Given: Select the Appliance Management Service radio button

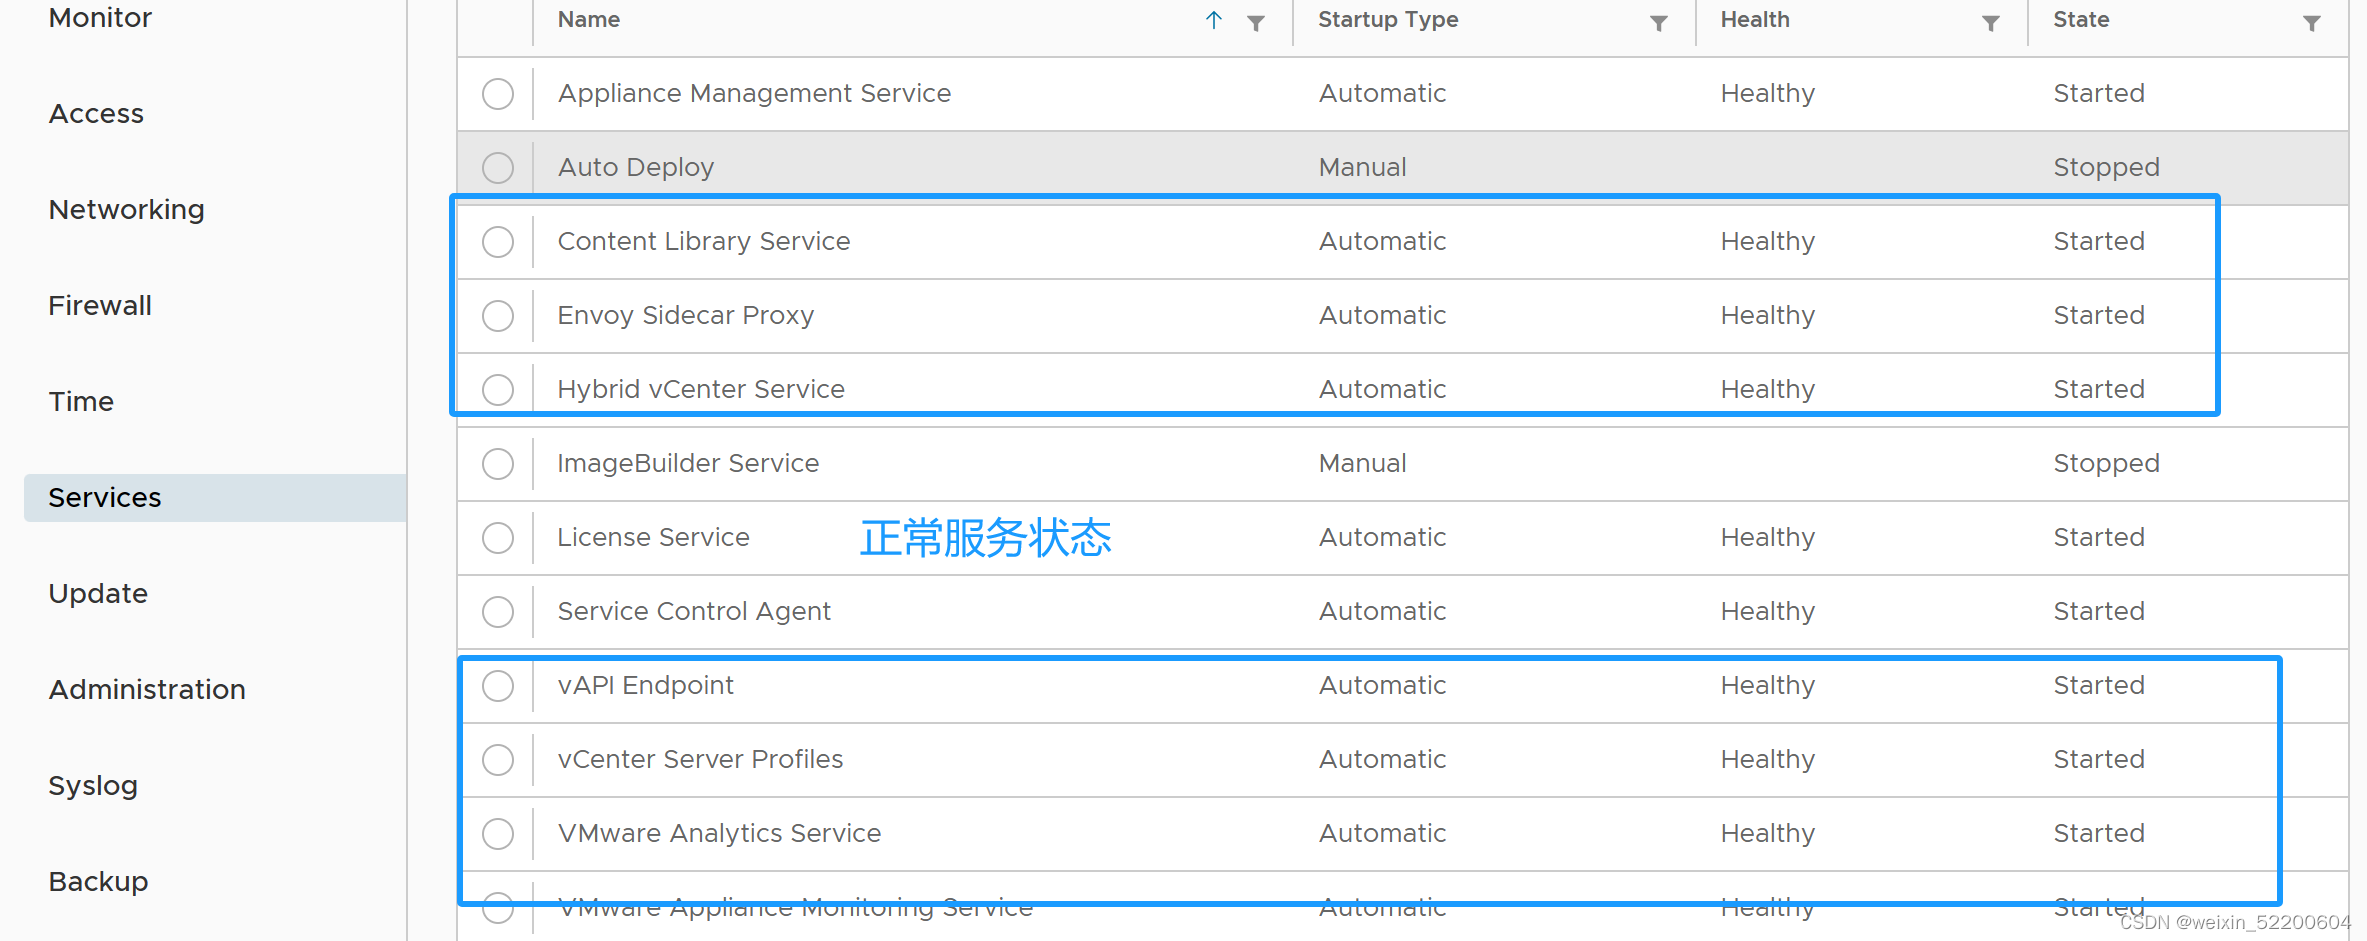Looking at the screenshot, I should click(498, 94).
